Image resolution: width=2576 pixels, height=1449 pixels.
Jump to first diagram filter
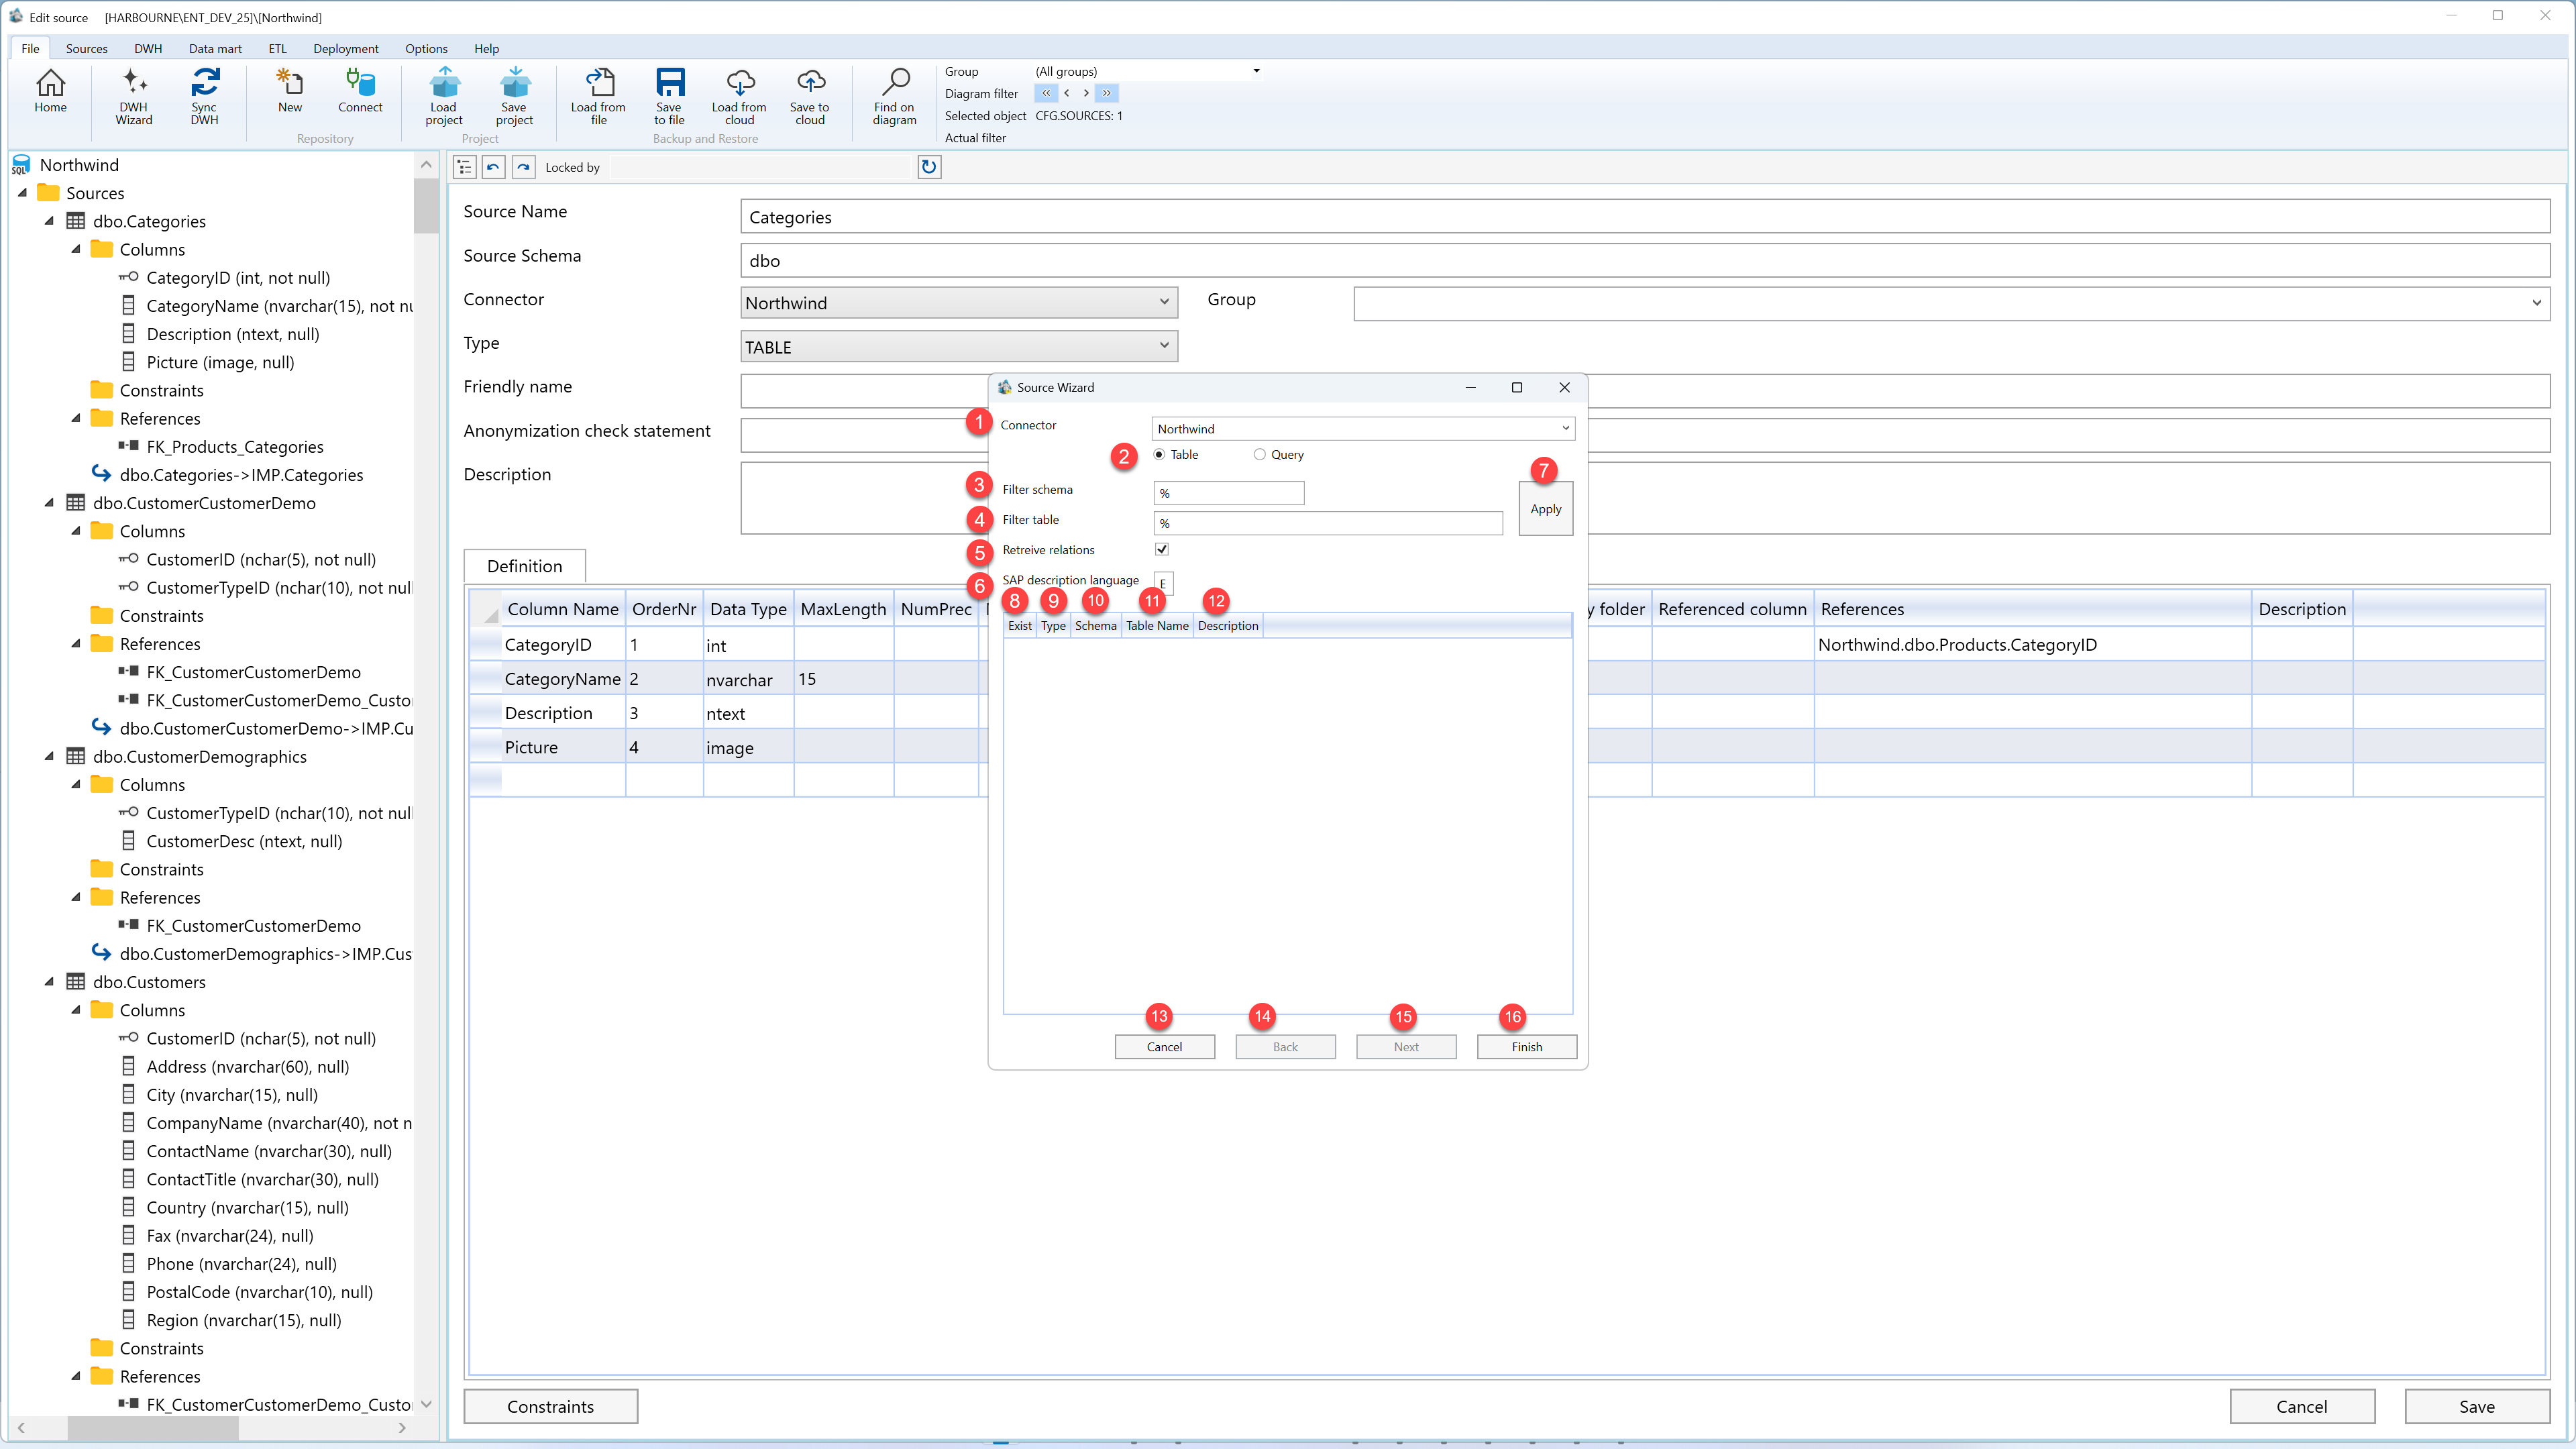coord(1046,93)
